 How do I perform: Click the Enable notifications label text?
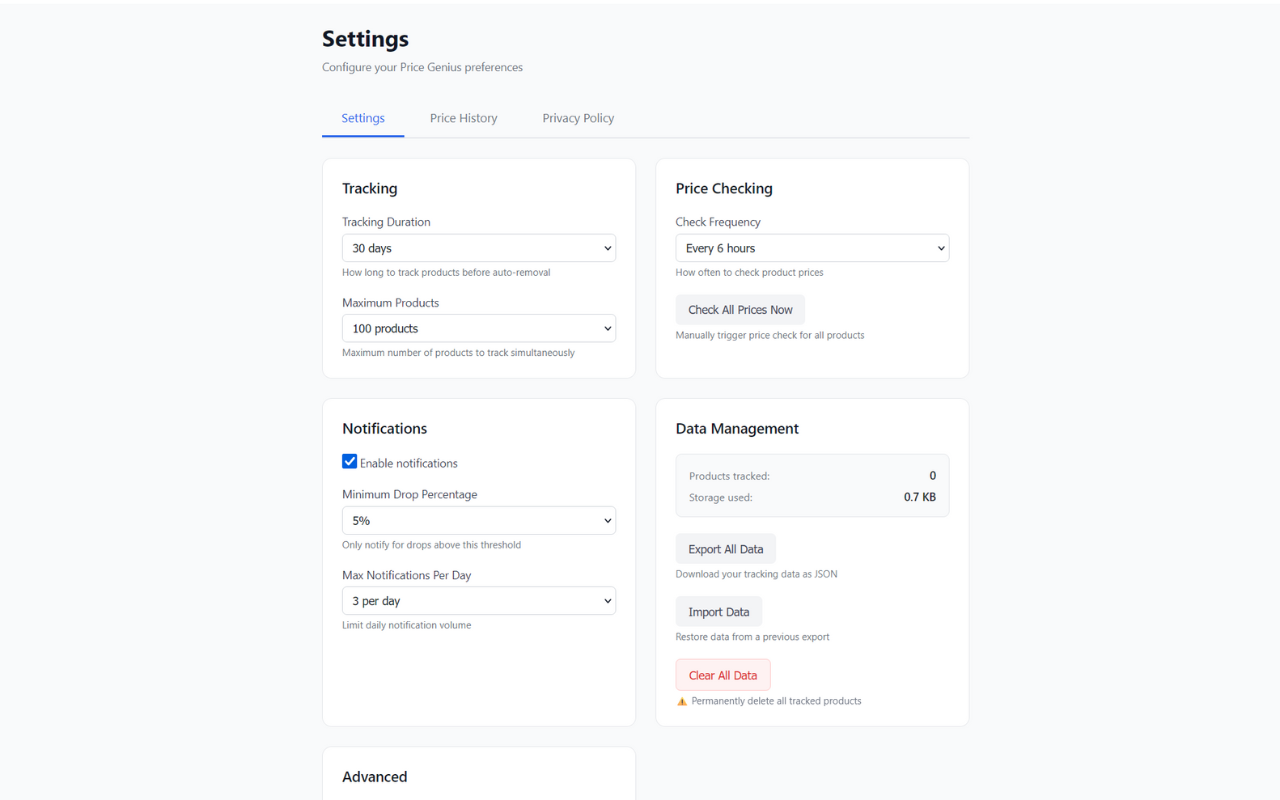click(409, 463)
